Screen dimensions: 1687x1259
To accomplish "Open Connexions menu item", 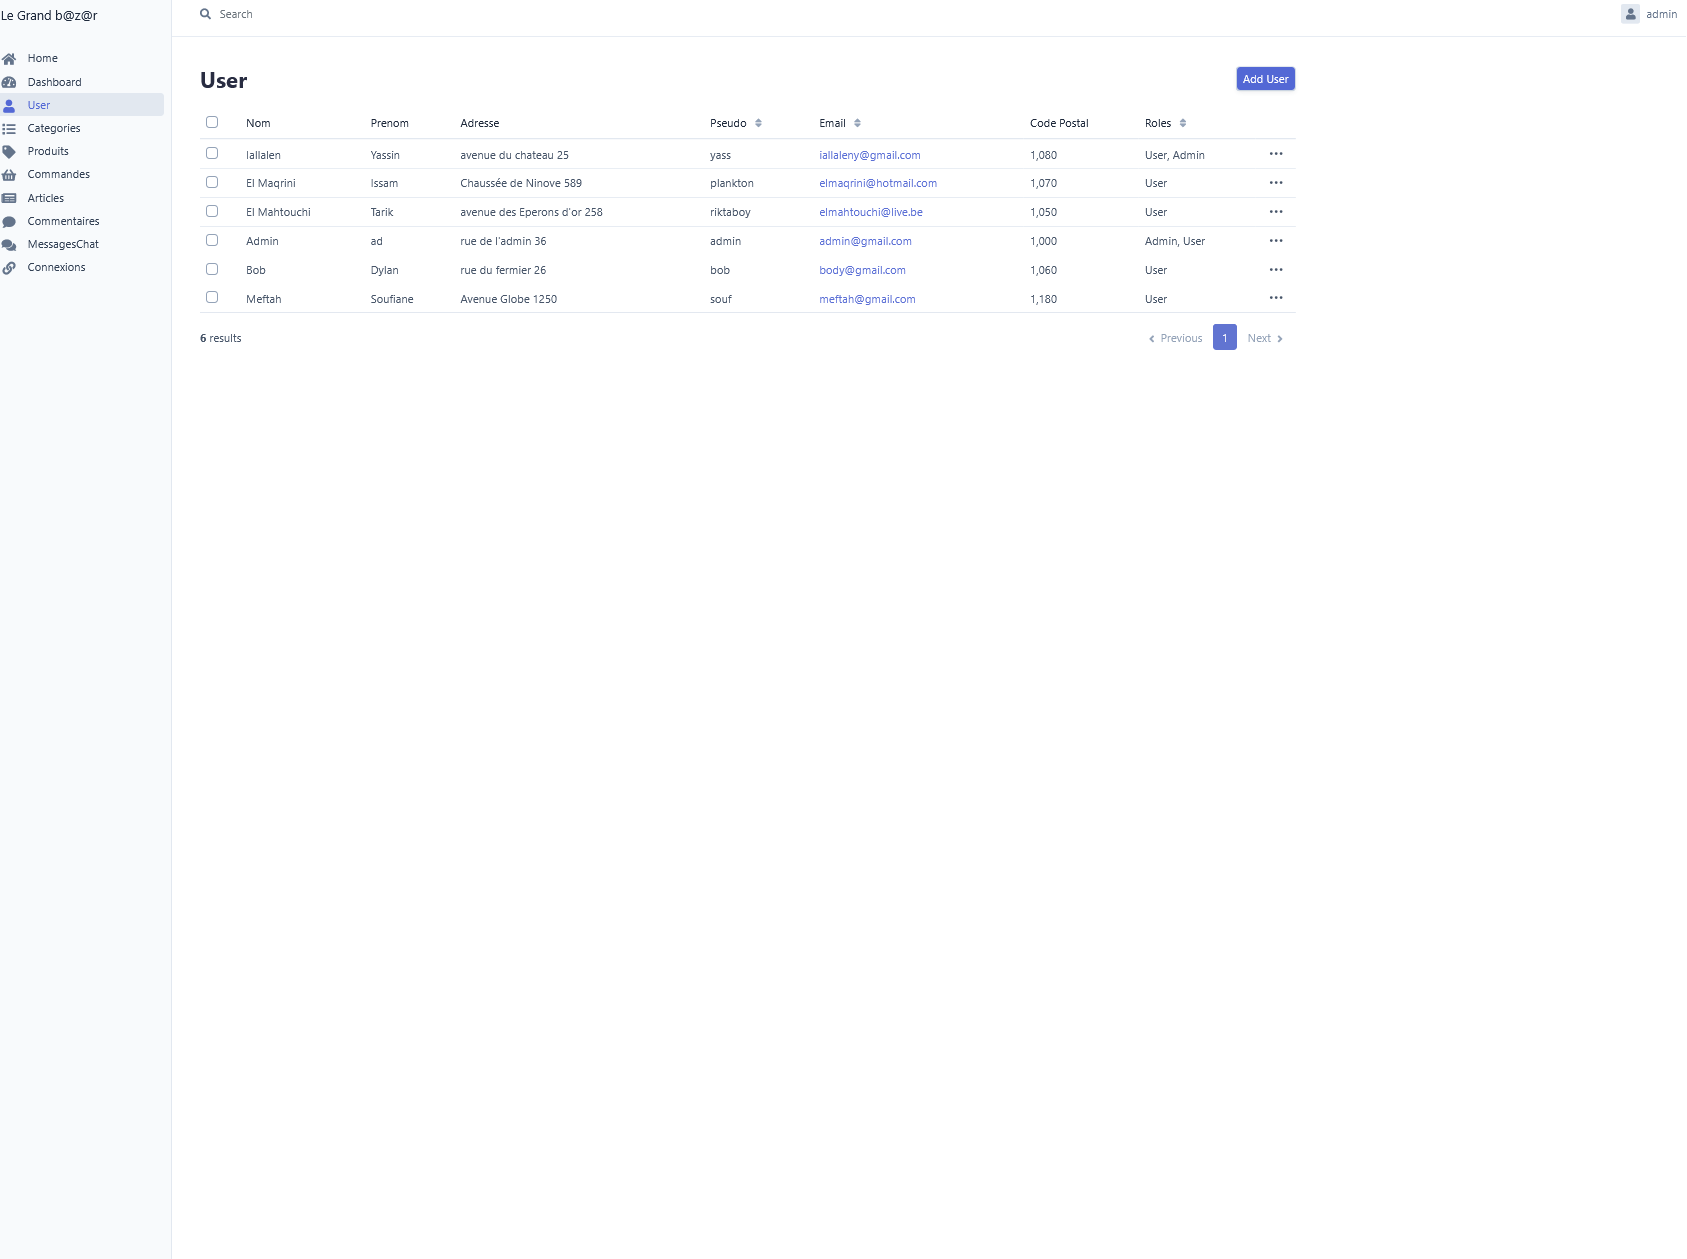I will pos(56,268).
